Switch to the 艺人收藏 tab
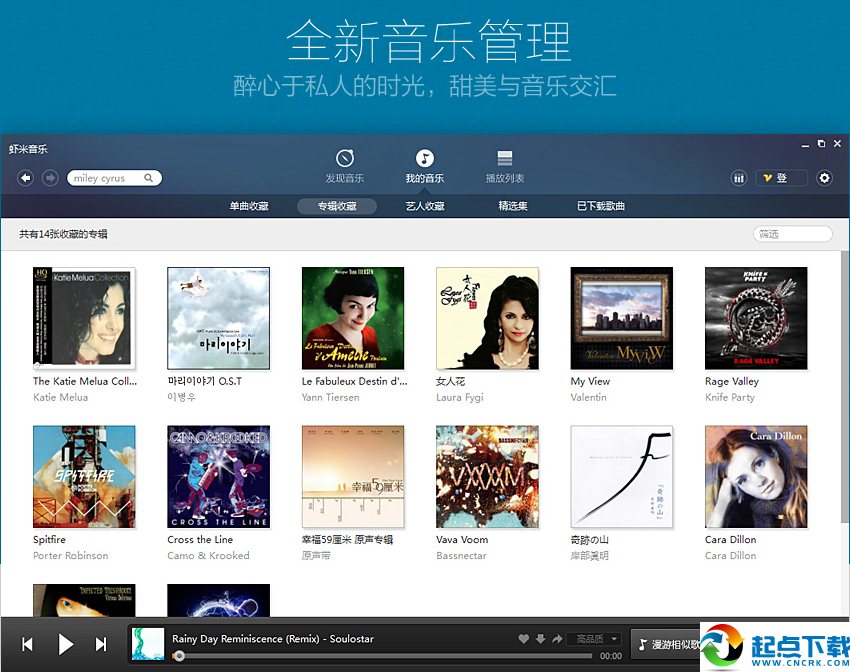The height and width of the screenshot is (672, 850). tap(425, 206)
